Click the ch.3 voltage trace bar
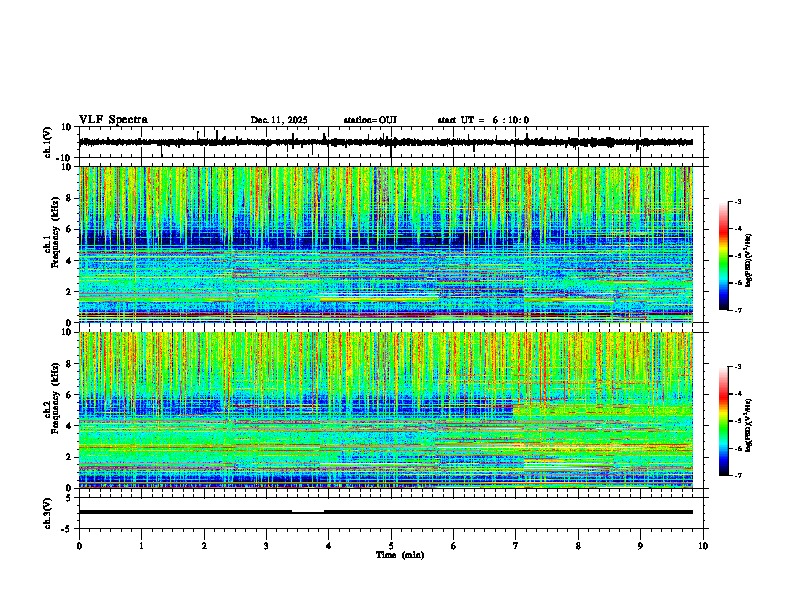 tap(386, 512)
